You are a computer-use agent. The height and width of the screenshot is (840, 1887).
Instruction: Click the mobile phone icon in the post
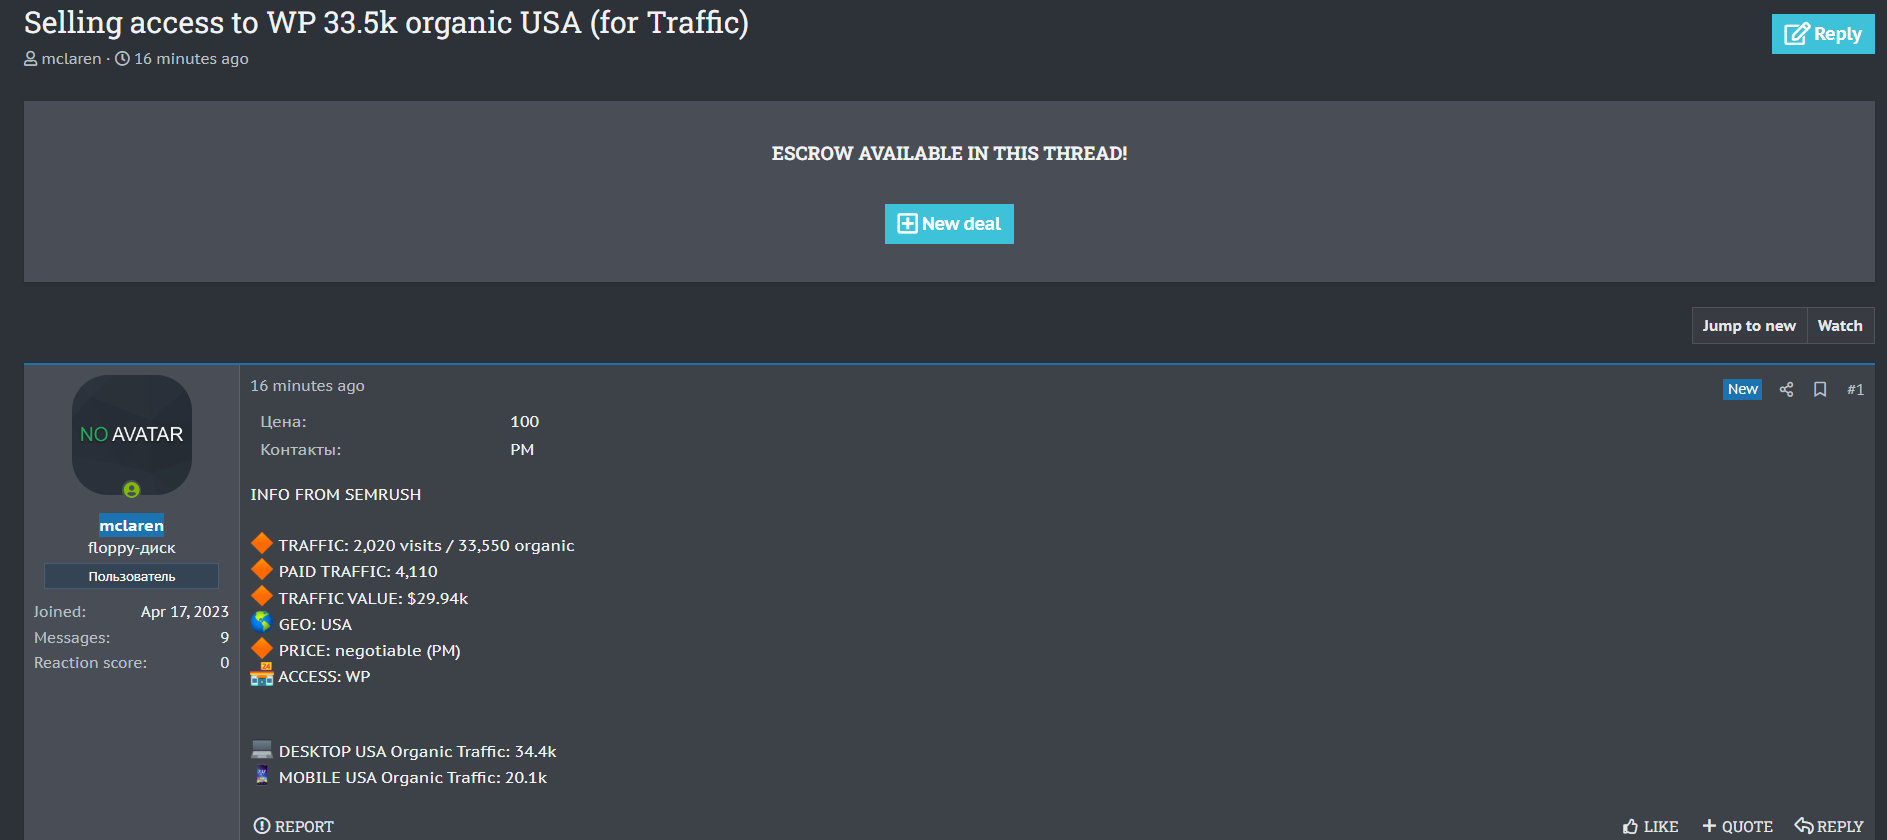(262, 776)
